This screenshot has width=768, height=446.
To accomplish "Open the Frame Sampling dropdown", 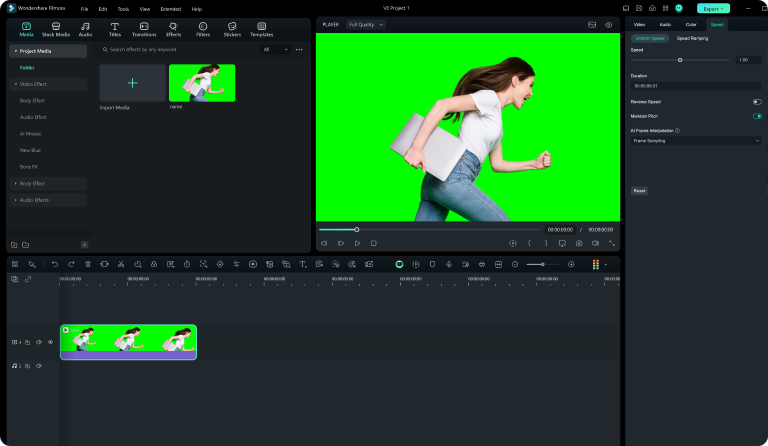I will pyautogui.click(x=696, y=141).
